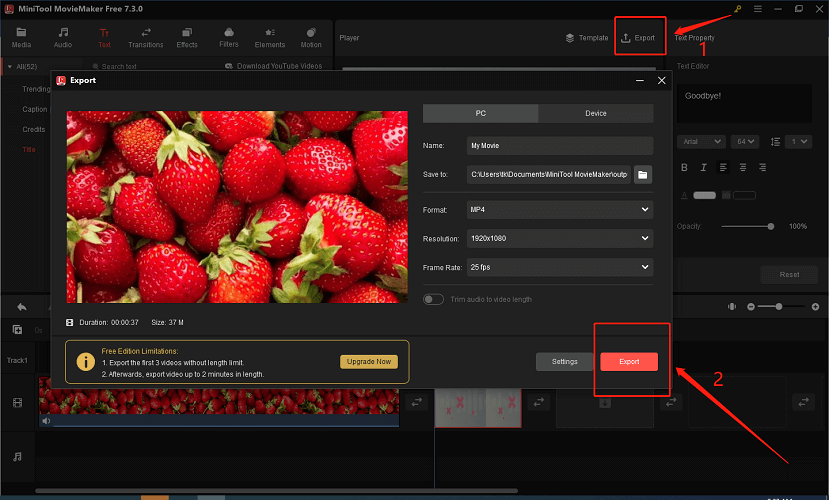Minimize the Export dialog
The image size is (829, 500).
tap(640, 80)
